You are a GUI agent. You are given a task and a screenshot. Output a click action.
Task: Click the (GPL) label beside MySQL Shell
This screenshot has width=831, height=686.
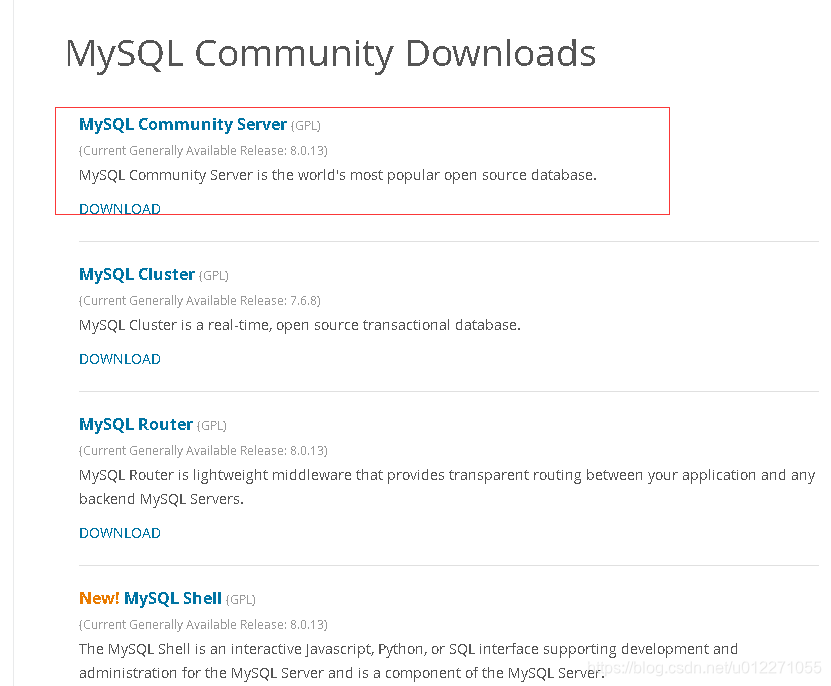point(241,600)
